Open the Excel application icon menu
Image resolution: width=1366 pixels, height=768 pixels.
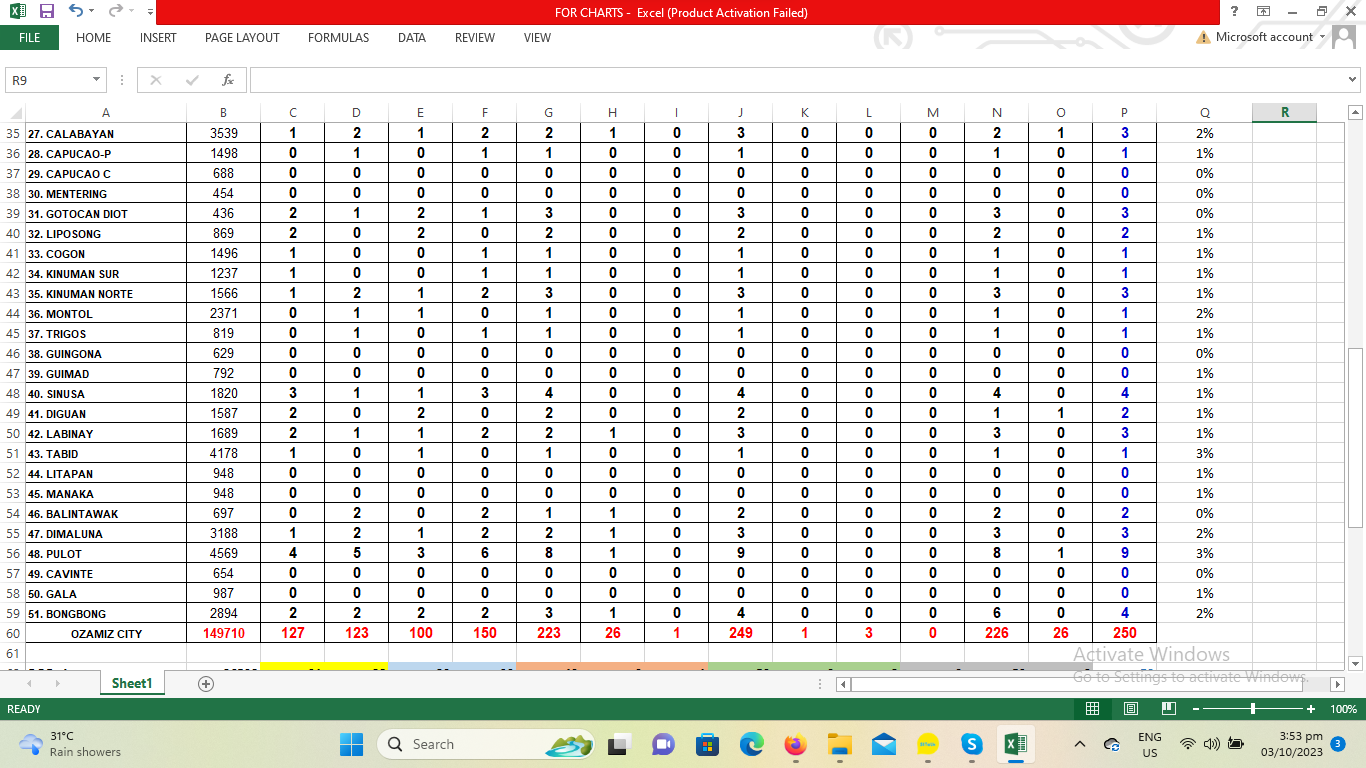click(17, 12)
